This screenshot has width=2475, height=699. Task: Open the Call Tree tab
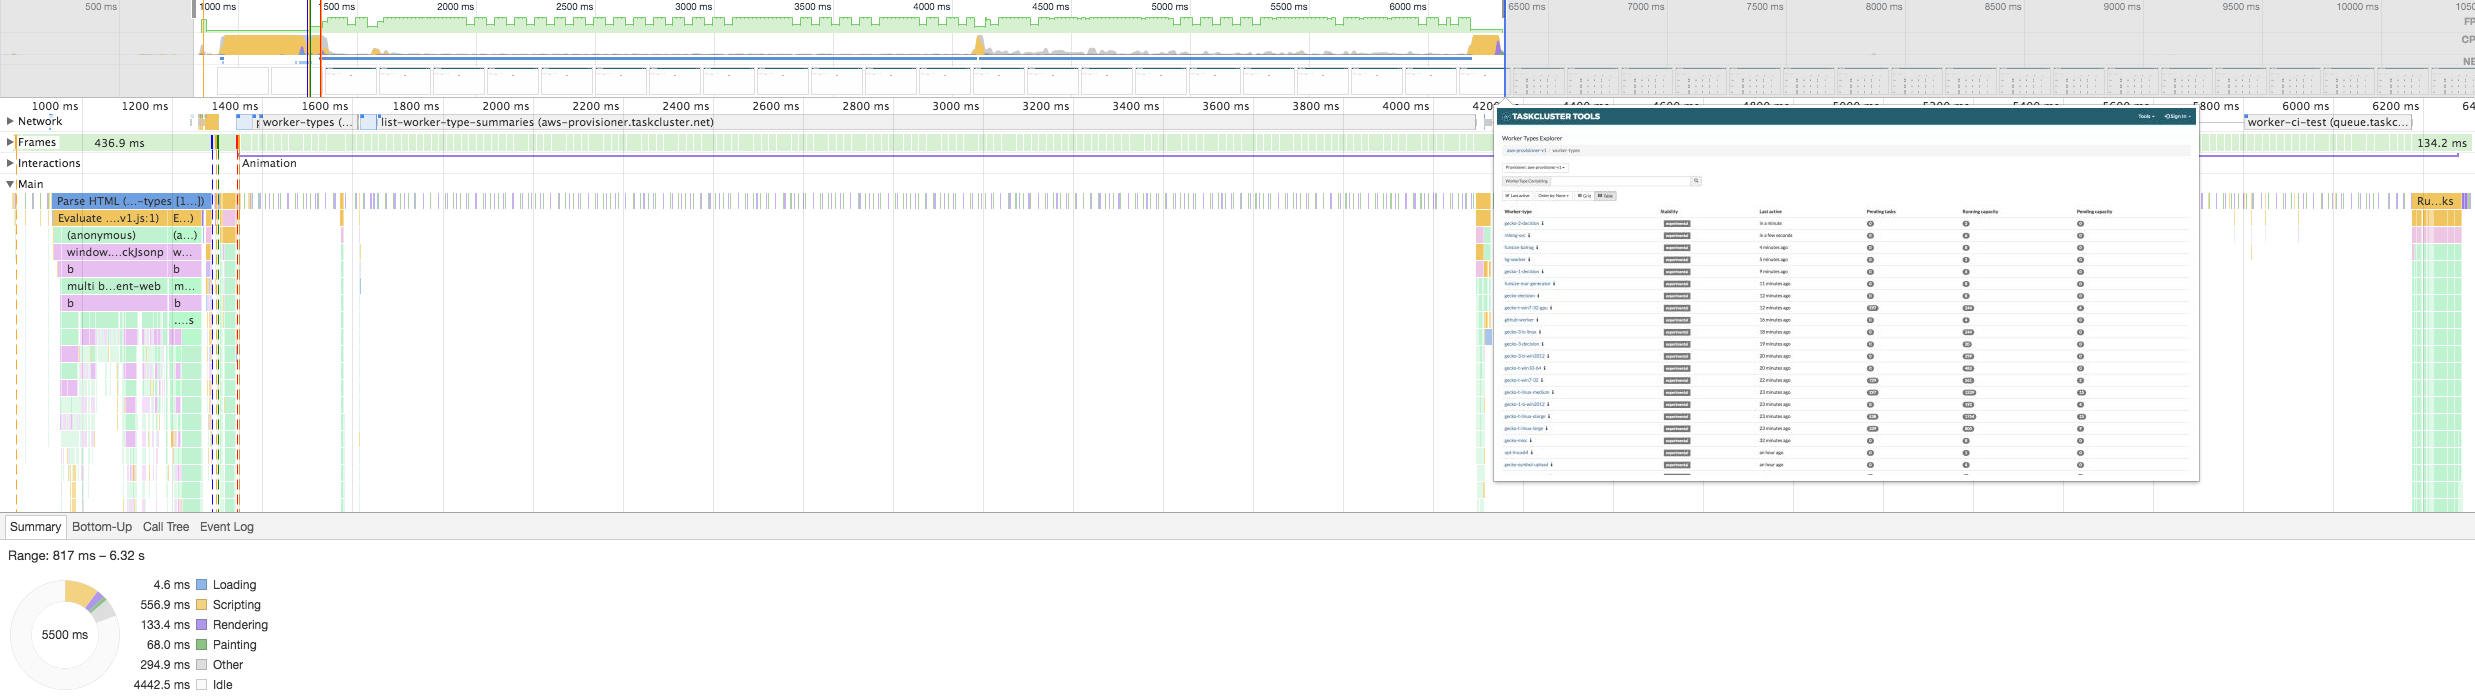point(166,527)
